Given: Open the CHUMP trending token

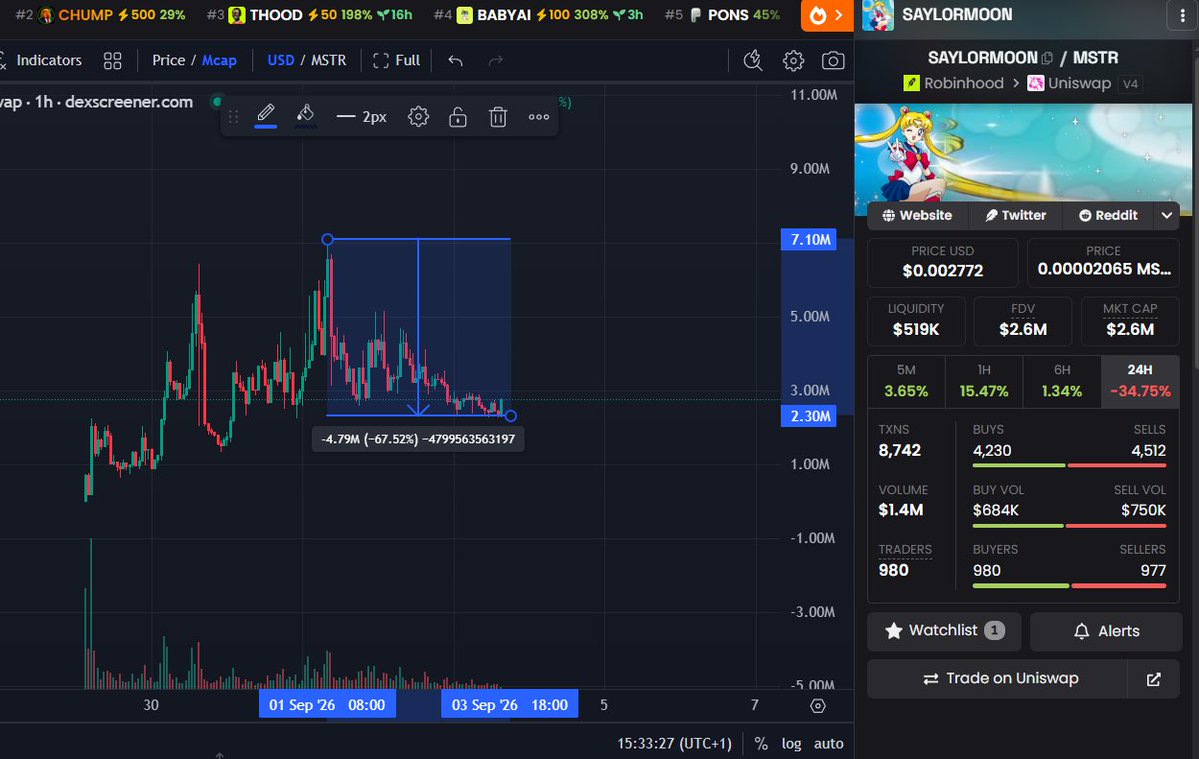Looking at the screenshot, I should [101, 15].
